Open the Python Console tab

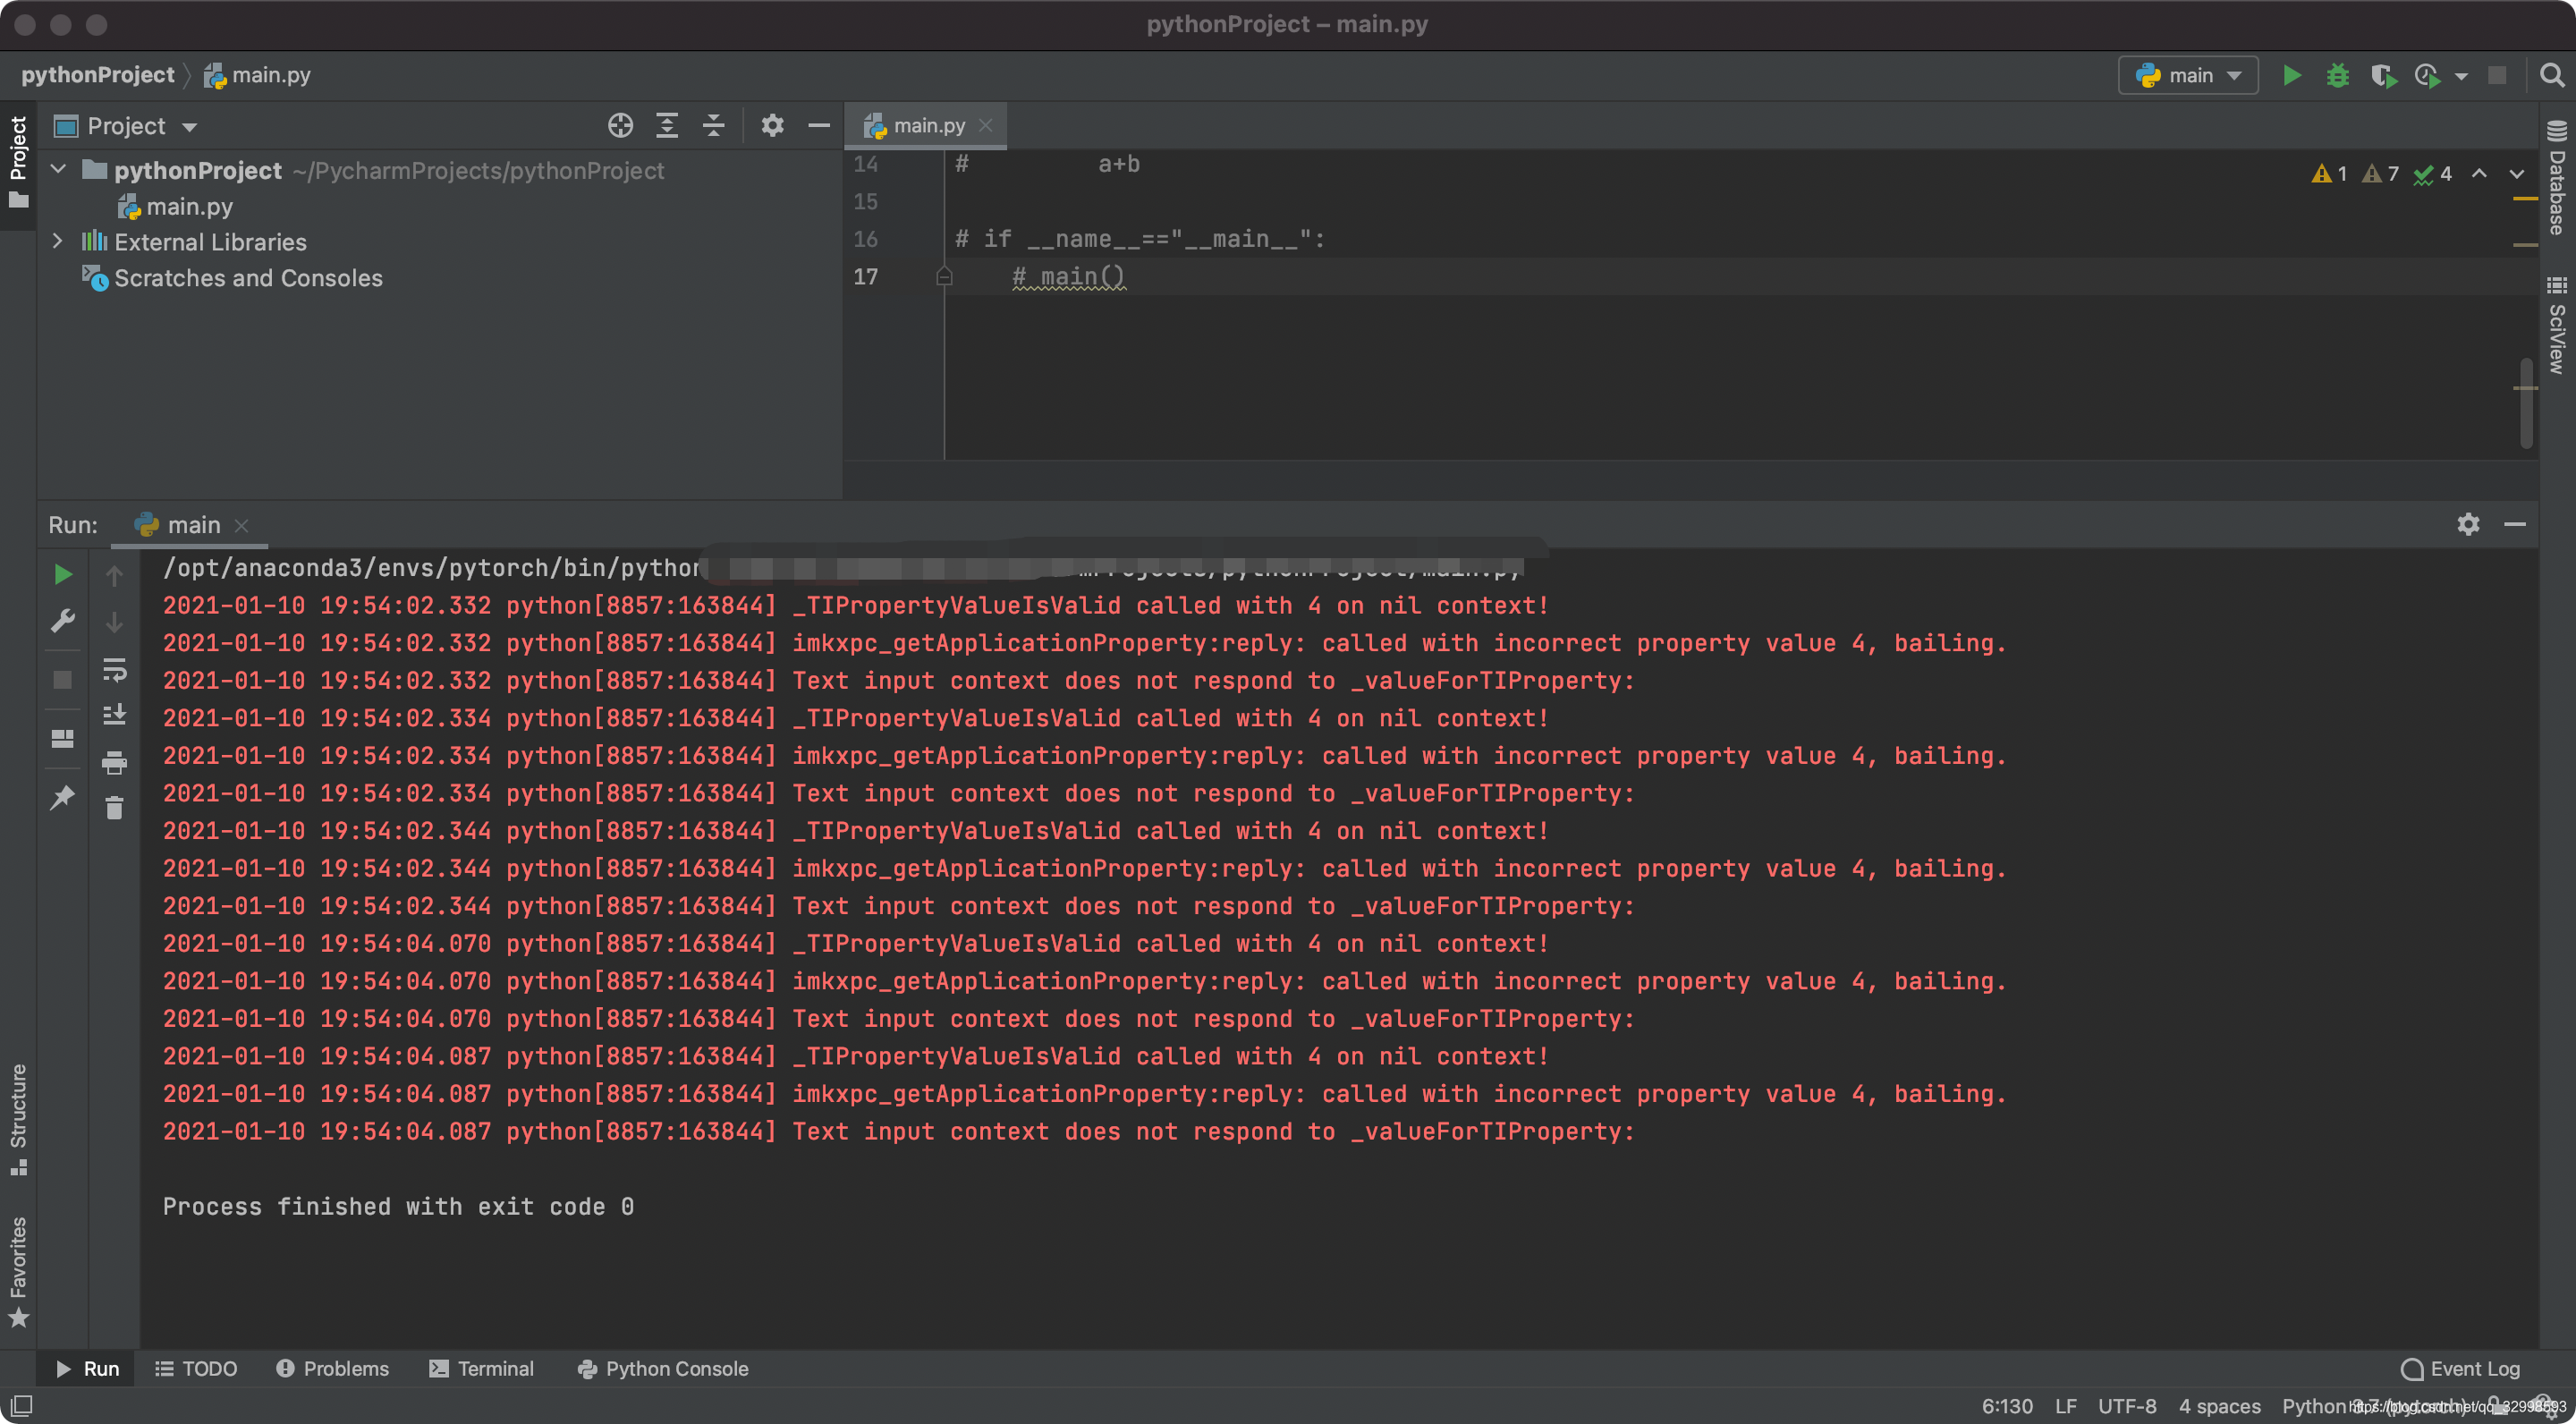click(663, 1368)
